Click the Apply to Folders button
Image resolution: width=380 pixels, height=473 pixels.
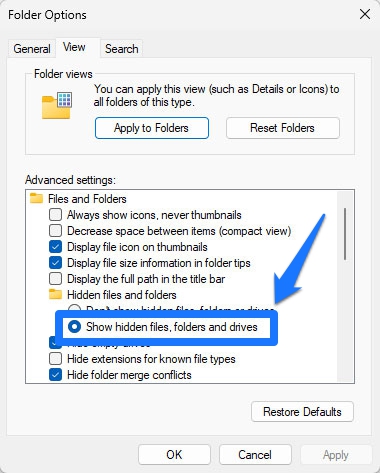coord(152,128)
